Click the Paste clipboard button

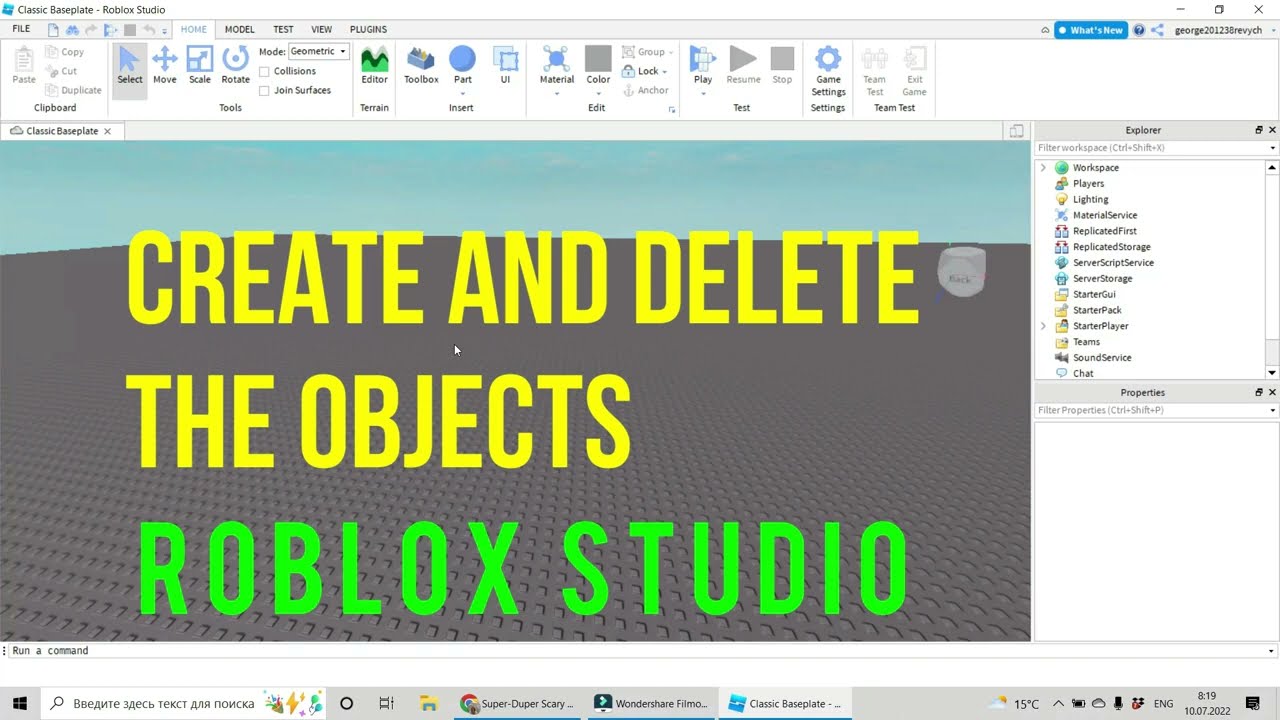pyautogui.click(x=24, y=66)
